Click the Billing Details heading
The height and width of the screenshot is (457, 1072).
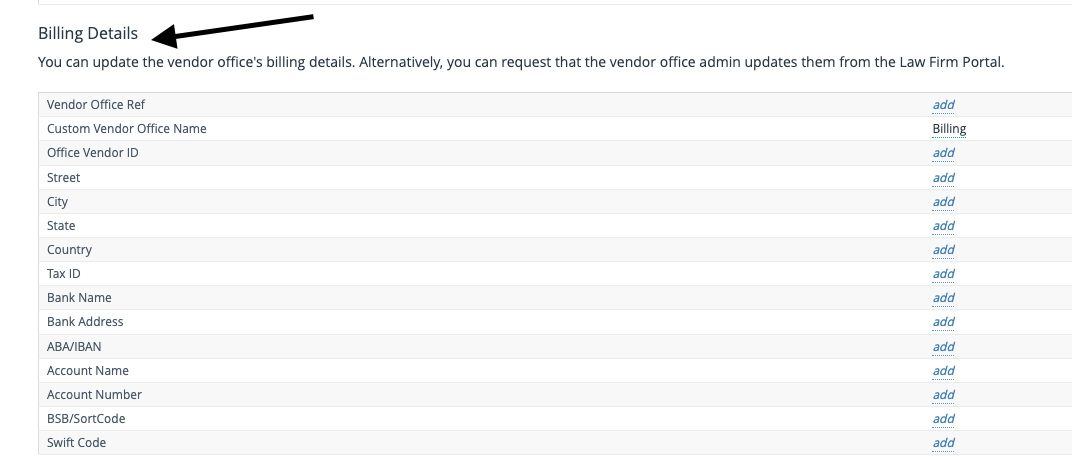tap(88, 34)
